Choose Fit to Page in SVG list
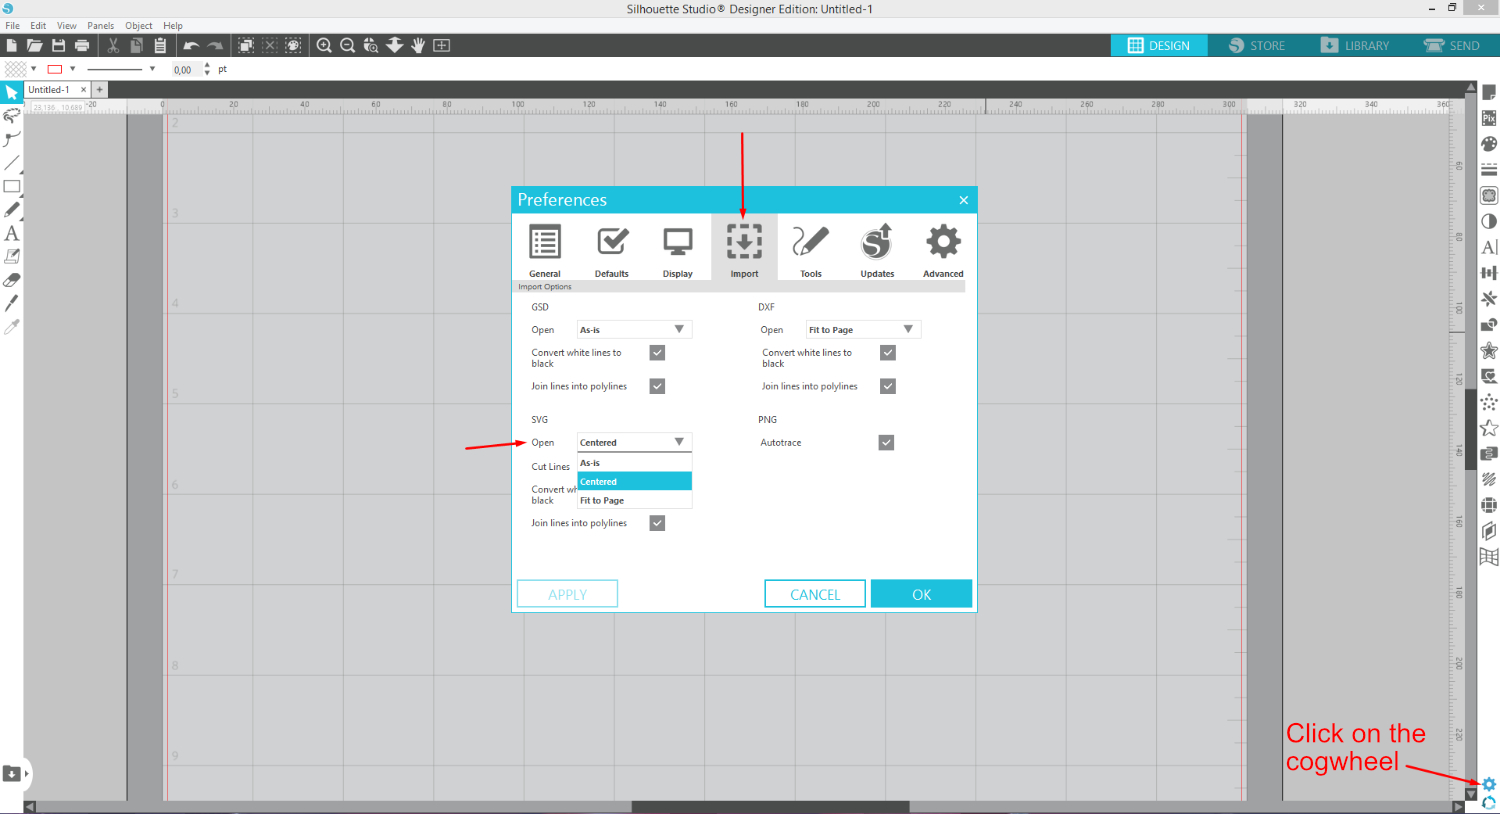1500x814 pixels. [634, 500]
